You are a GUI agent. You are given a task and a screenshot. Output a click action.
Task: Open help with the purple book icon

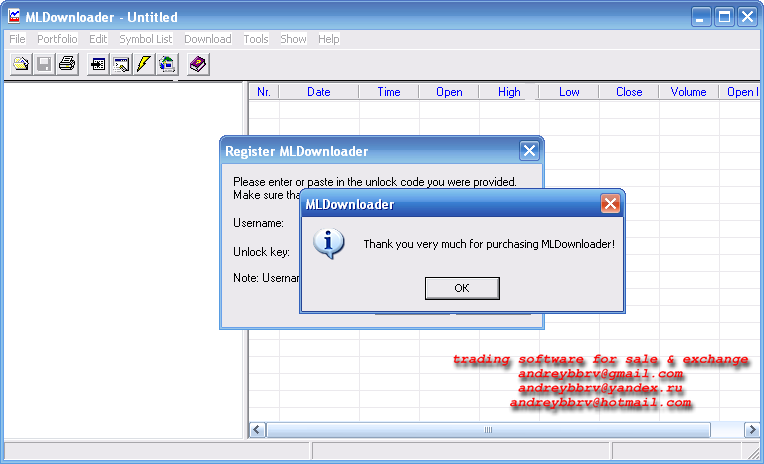(x=198, y=64)
